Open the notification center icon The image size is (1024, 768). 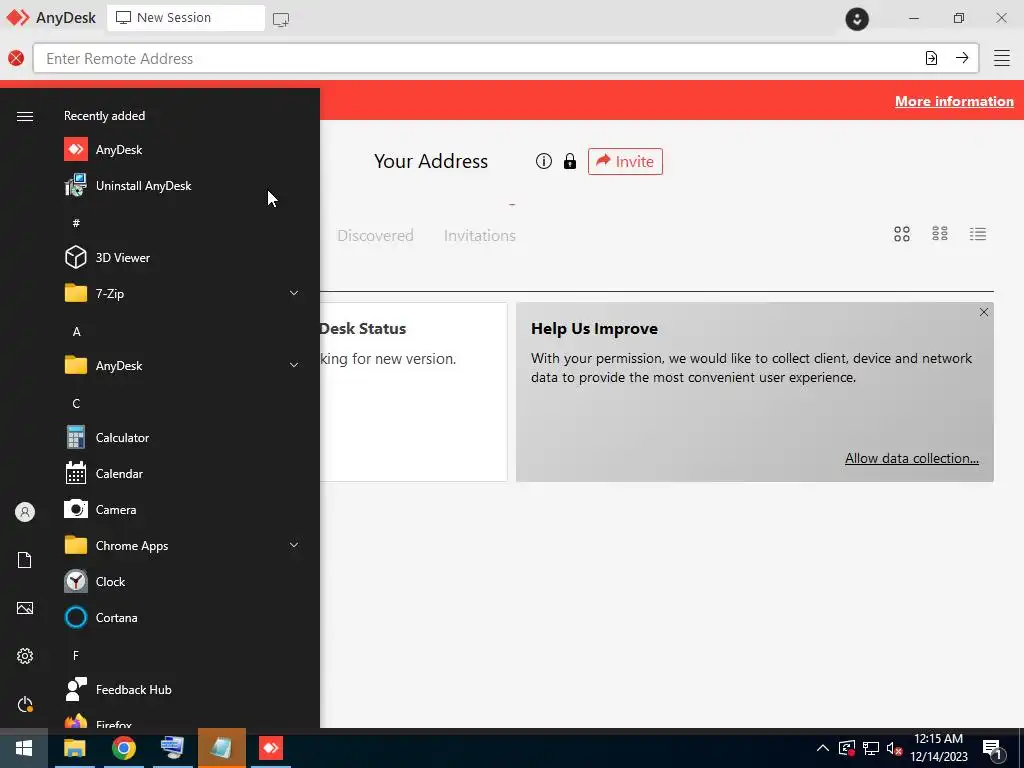[992, 749]
